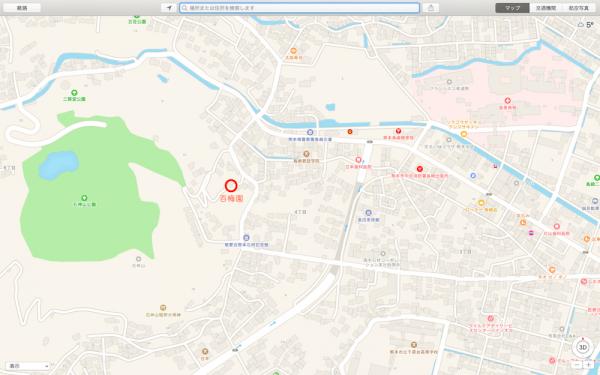This screenshot has width=600, height=375.
Task: Select the マップ map view tab
Action: [512, 8]
